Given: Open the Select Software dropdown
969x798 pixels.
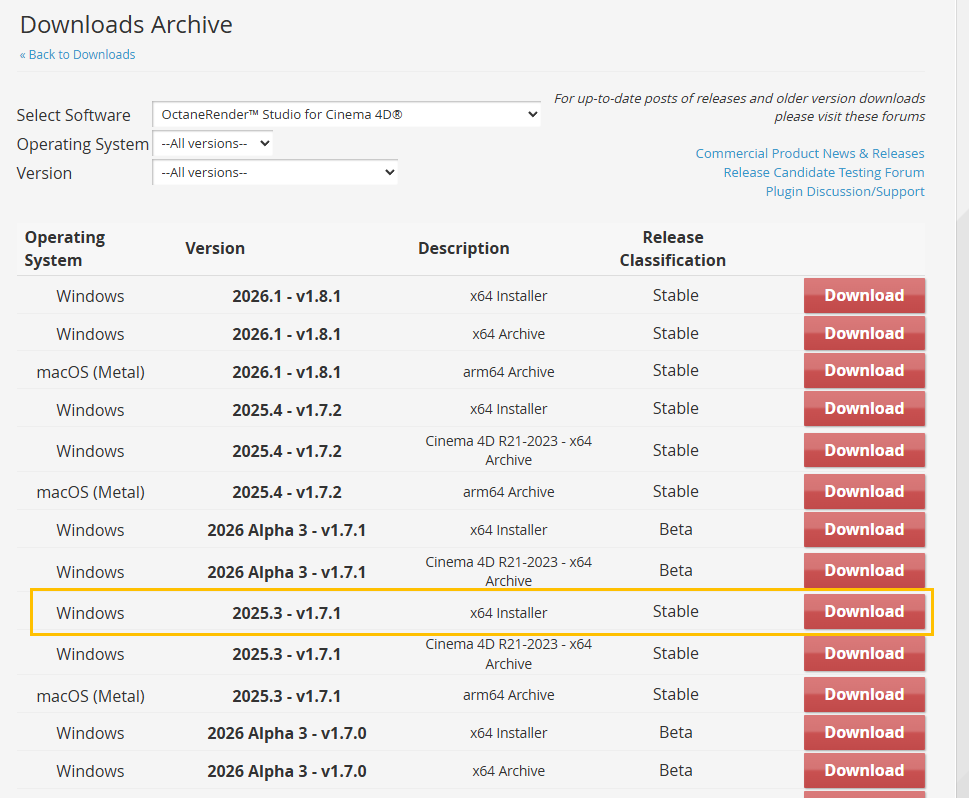Looking at the screenshot, I should click(x=346, y=114).
